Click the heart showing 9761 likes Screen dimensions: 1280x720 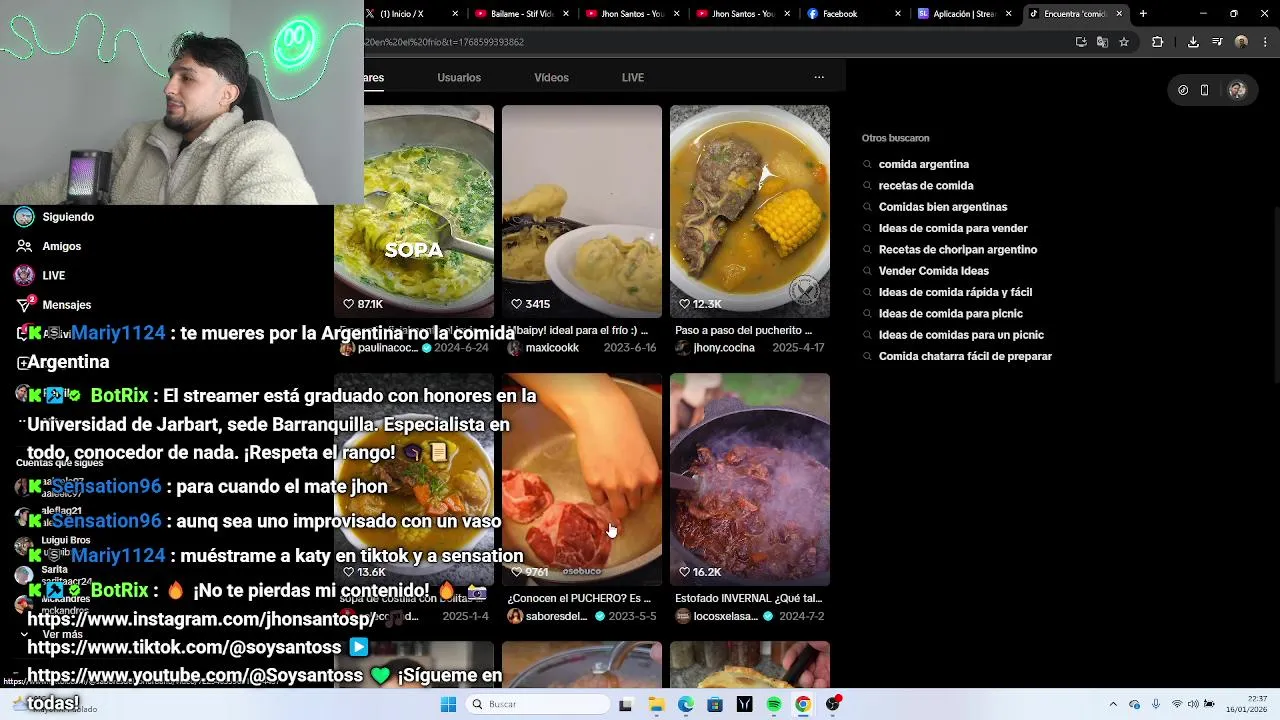pyautogui.click(x=517, y=572)
